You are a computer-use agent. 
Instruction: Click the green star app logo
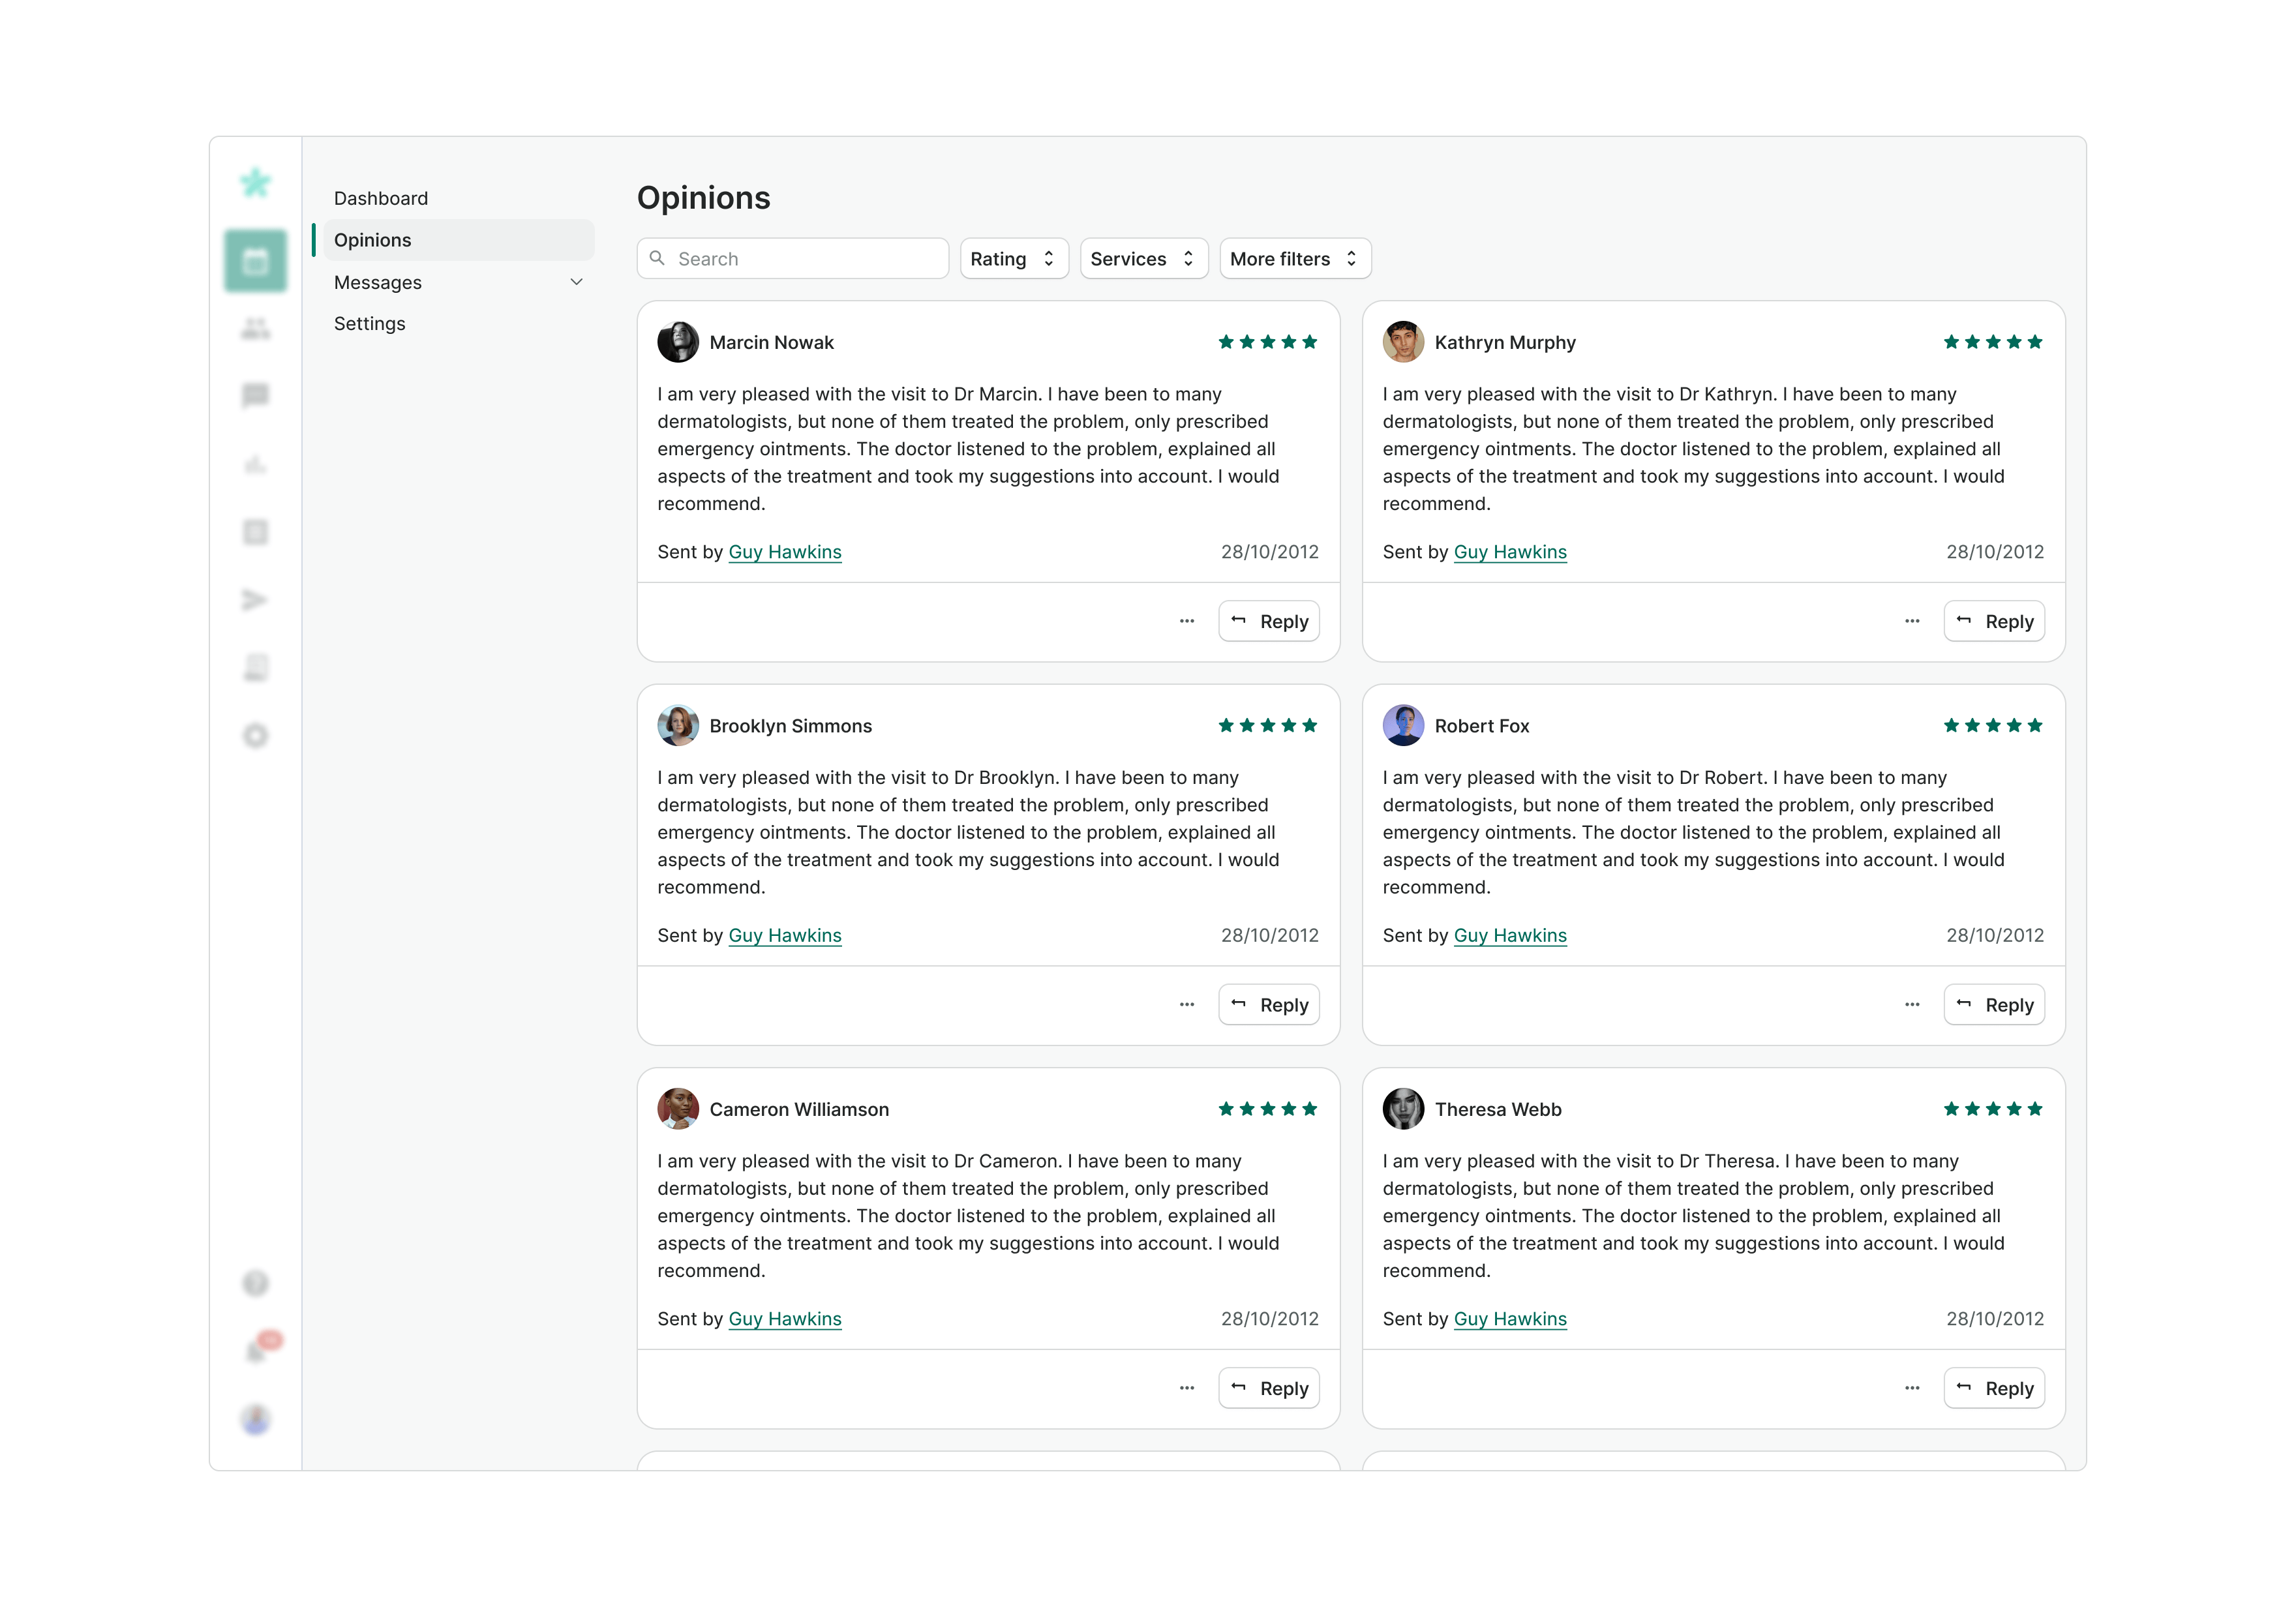[x=255, y=183]
